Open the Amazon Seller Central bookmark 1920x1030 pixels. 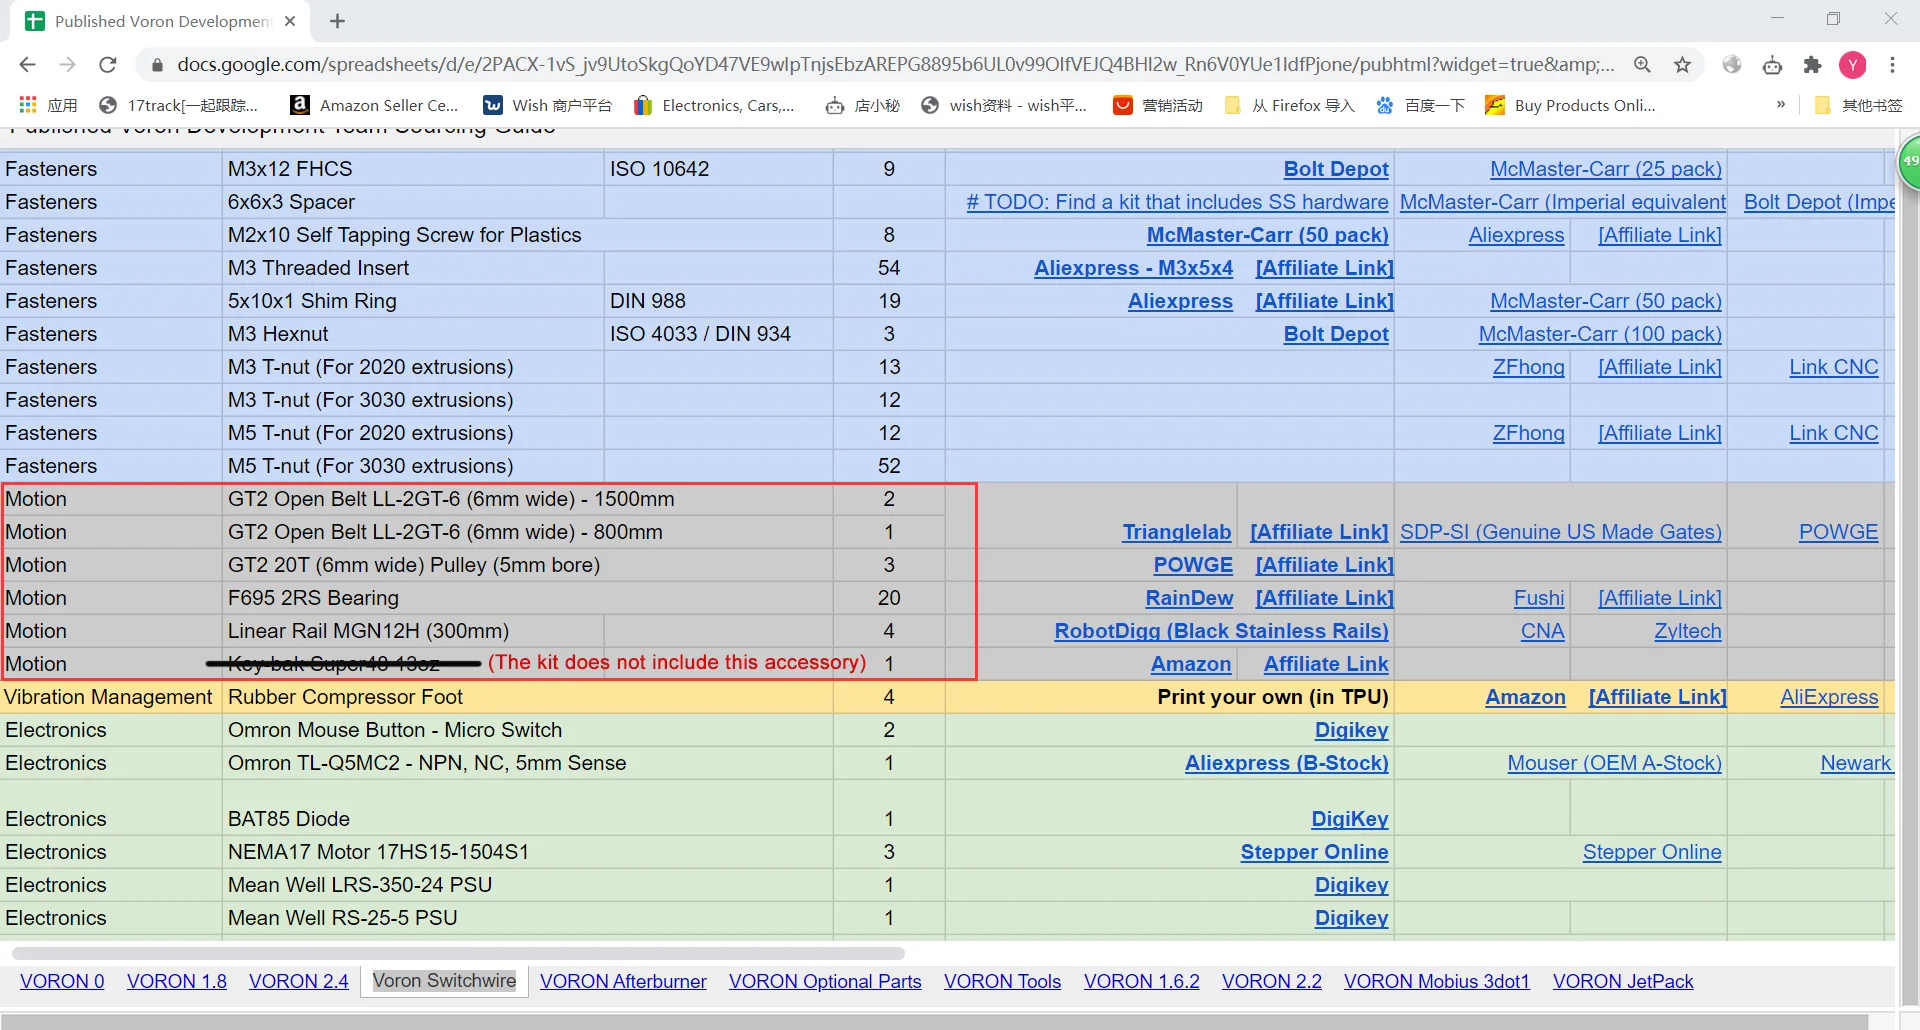pyautogui.click(x=374, y=105)
